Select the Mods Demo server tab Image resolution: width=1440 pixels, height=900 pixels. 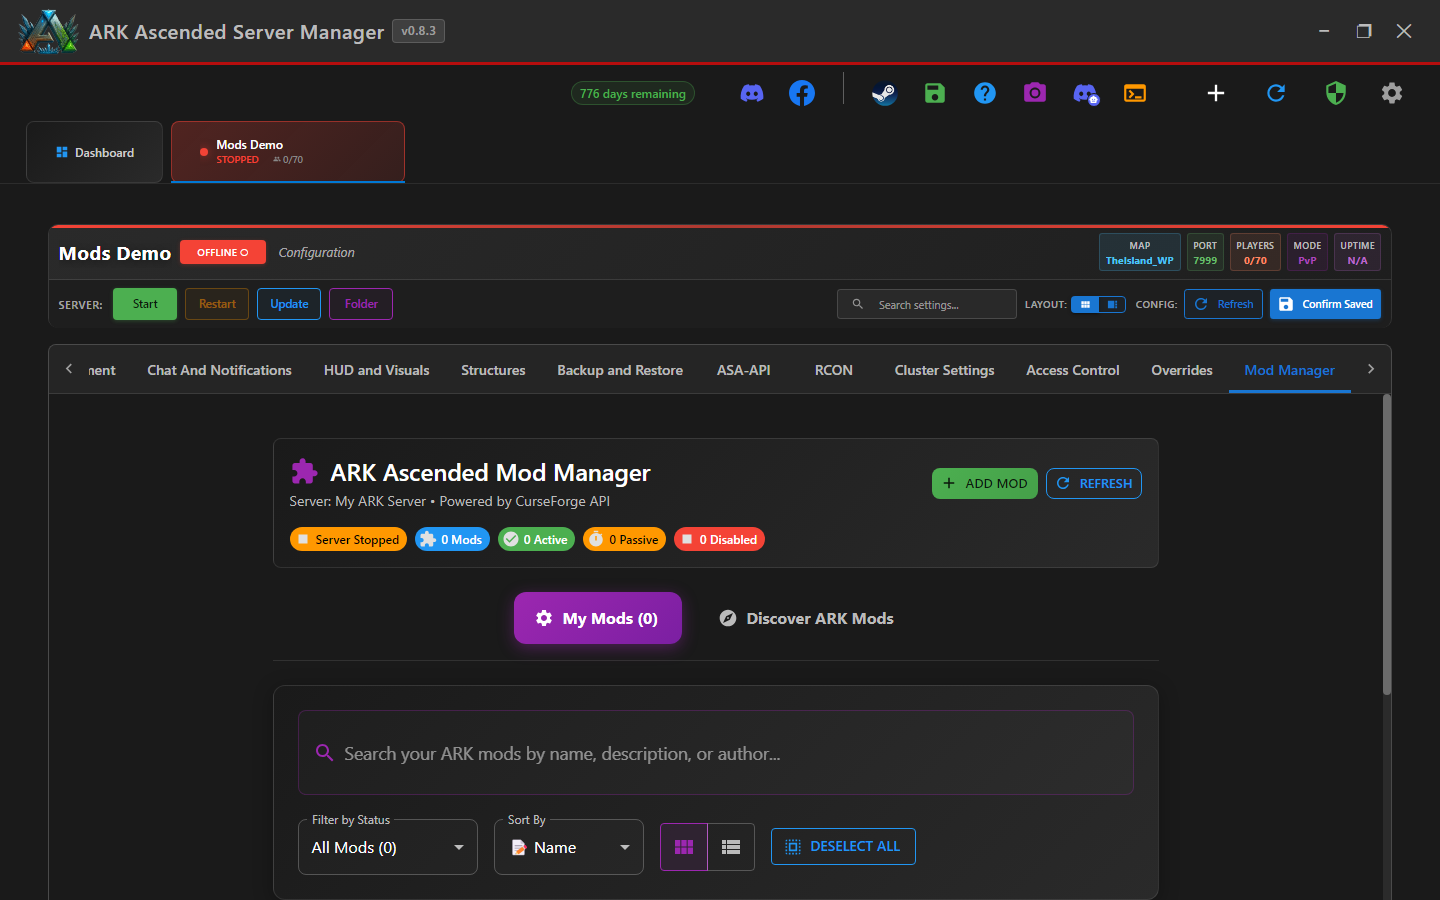288,152
